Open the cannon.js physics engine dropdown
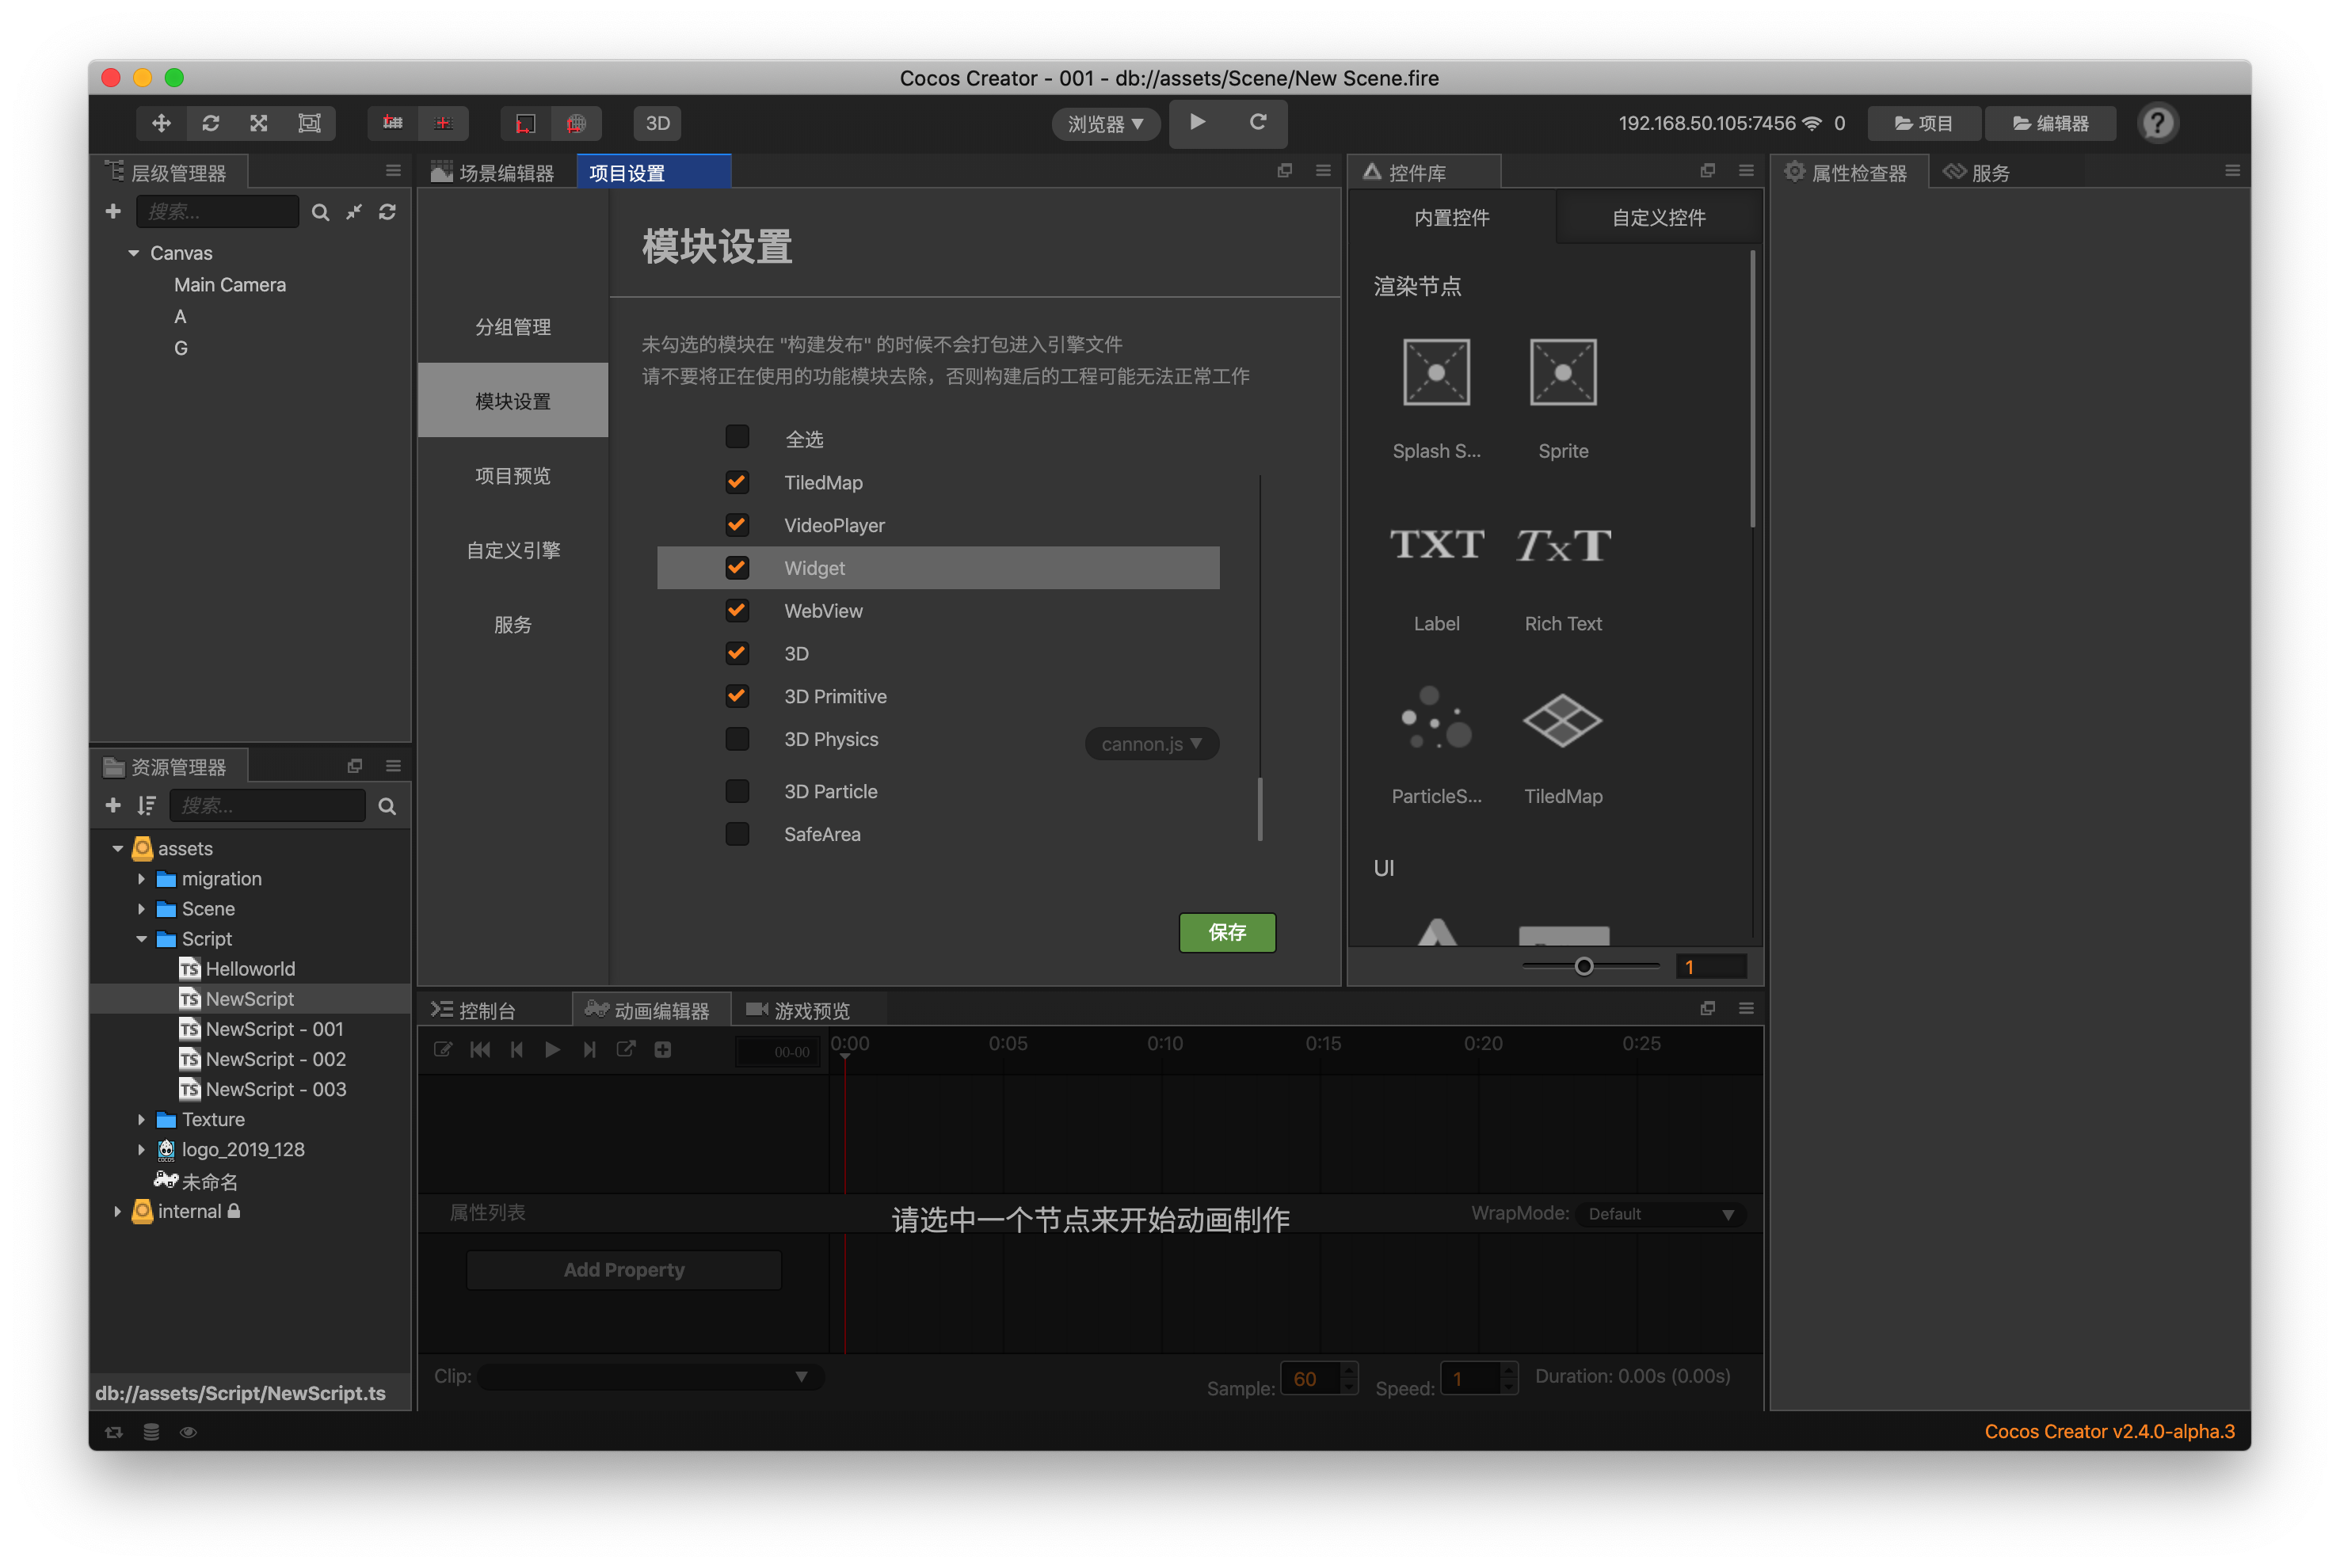 click(x=1151, y=743)
